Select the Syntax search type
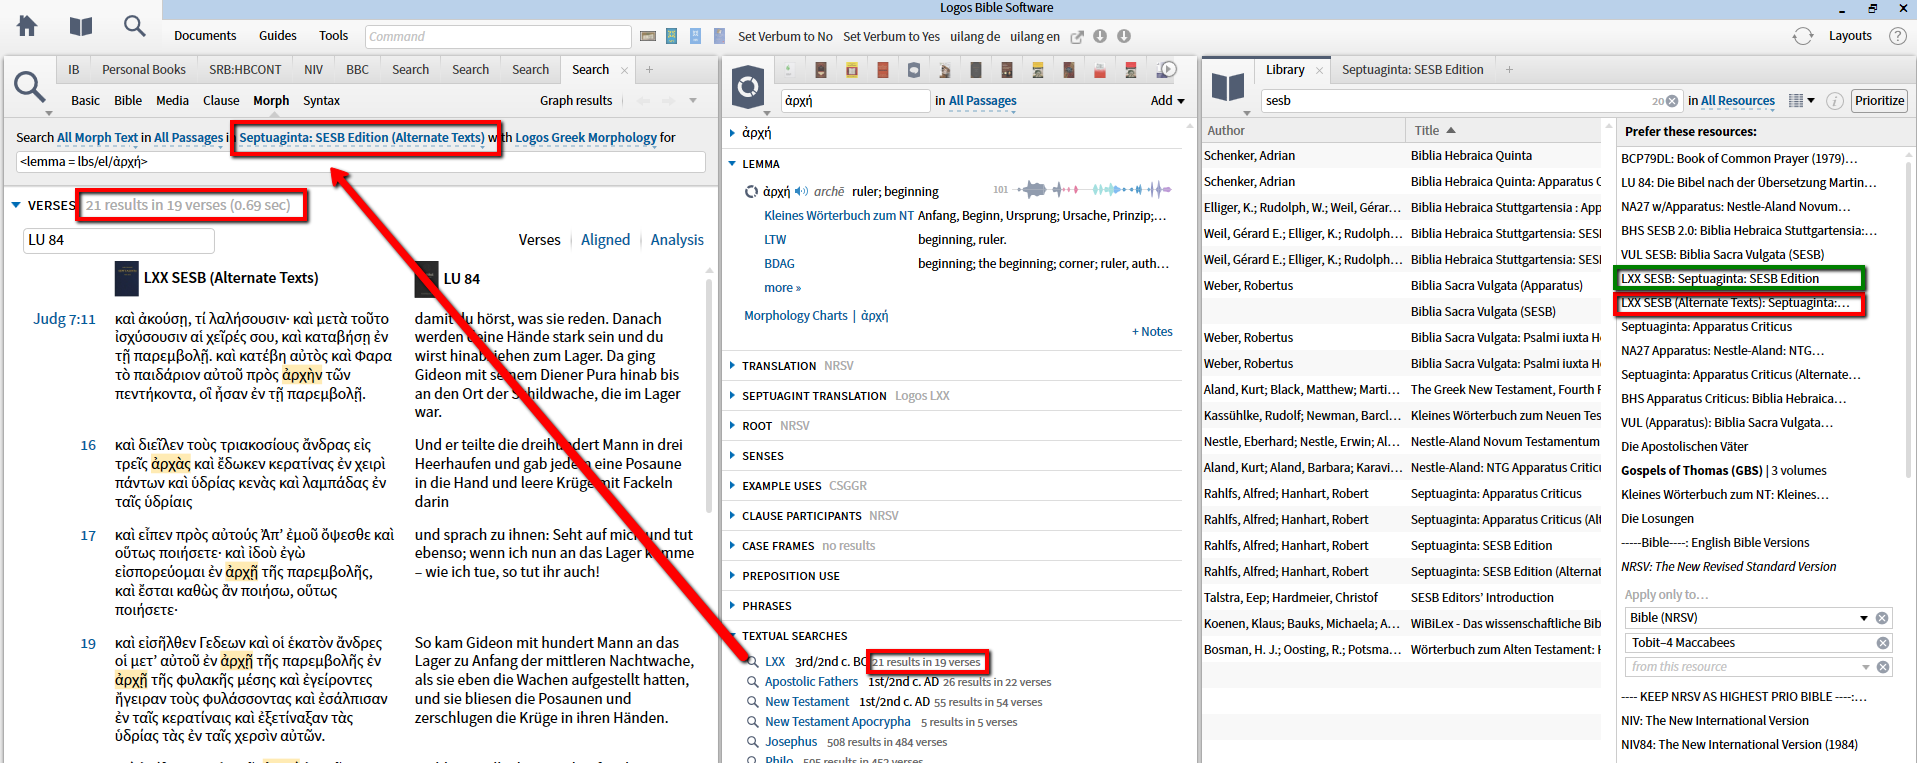 (322, 101)
